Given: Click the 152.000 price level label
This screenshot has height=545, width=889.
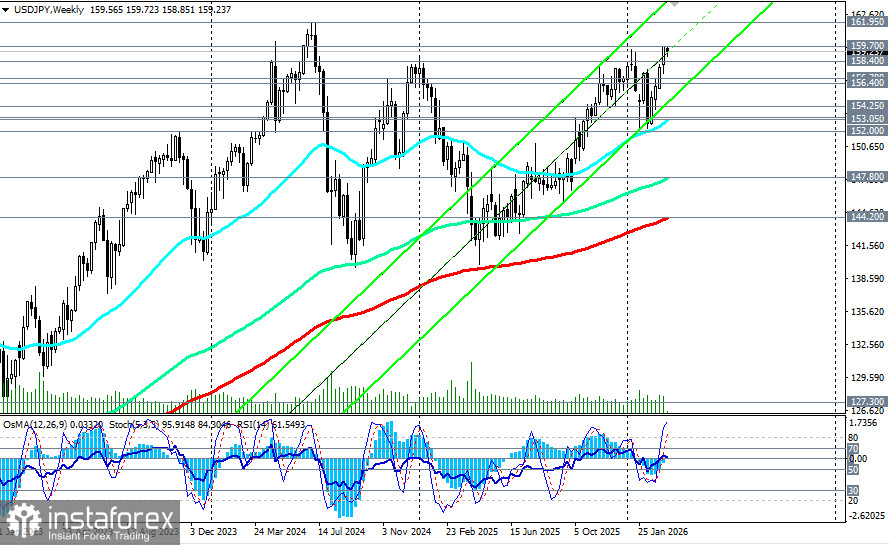Looking at the screenshot, I should pos(867,130).
